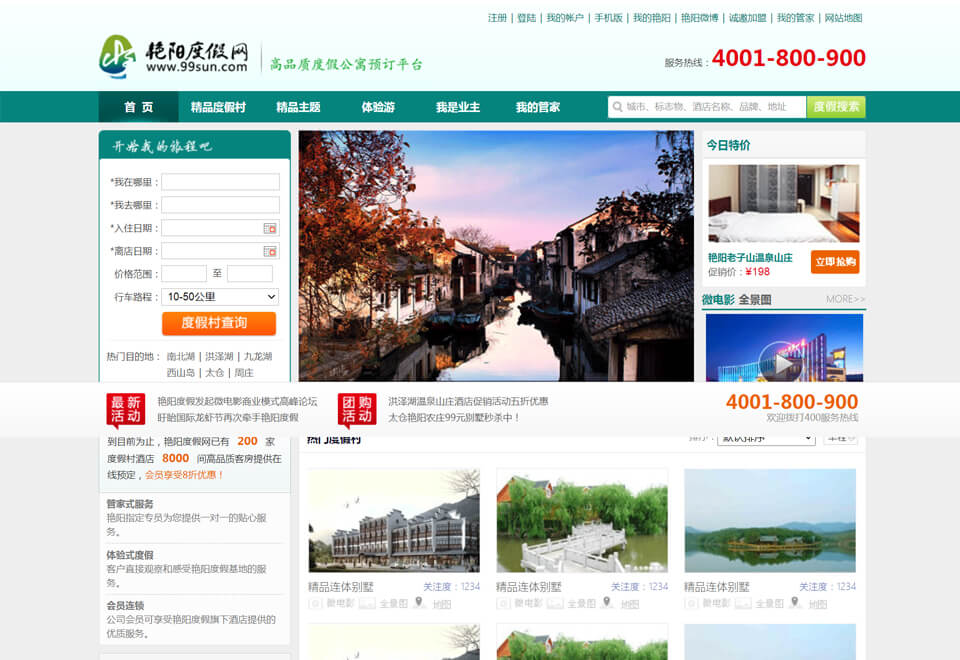Select hot destination 洪泽湖
This screenshot has height=660, width=960.
[x=219, y=356]
